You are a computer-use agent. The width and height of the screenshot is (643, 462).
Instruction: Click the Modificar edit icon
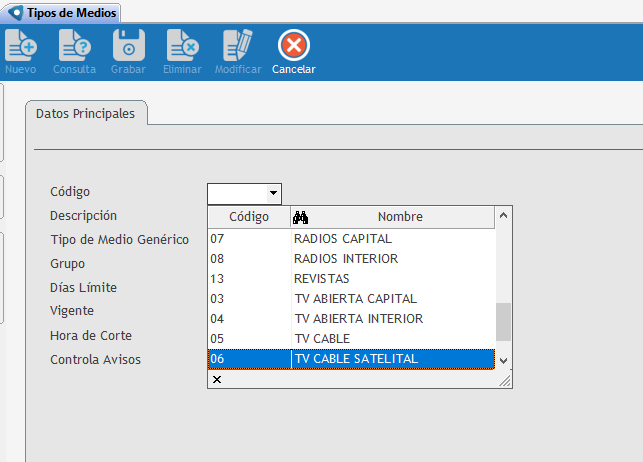pos(237,46)
